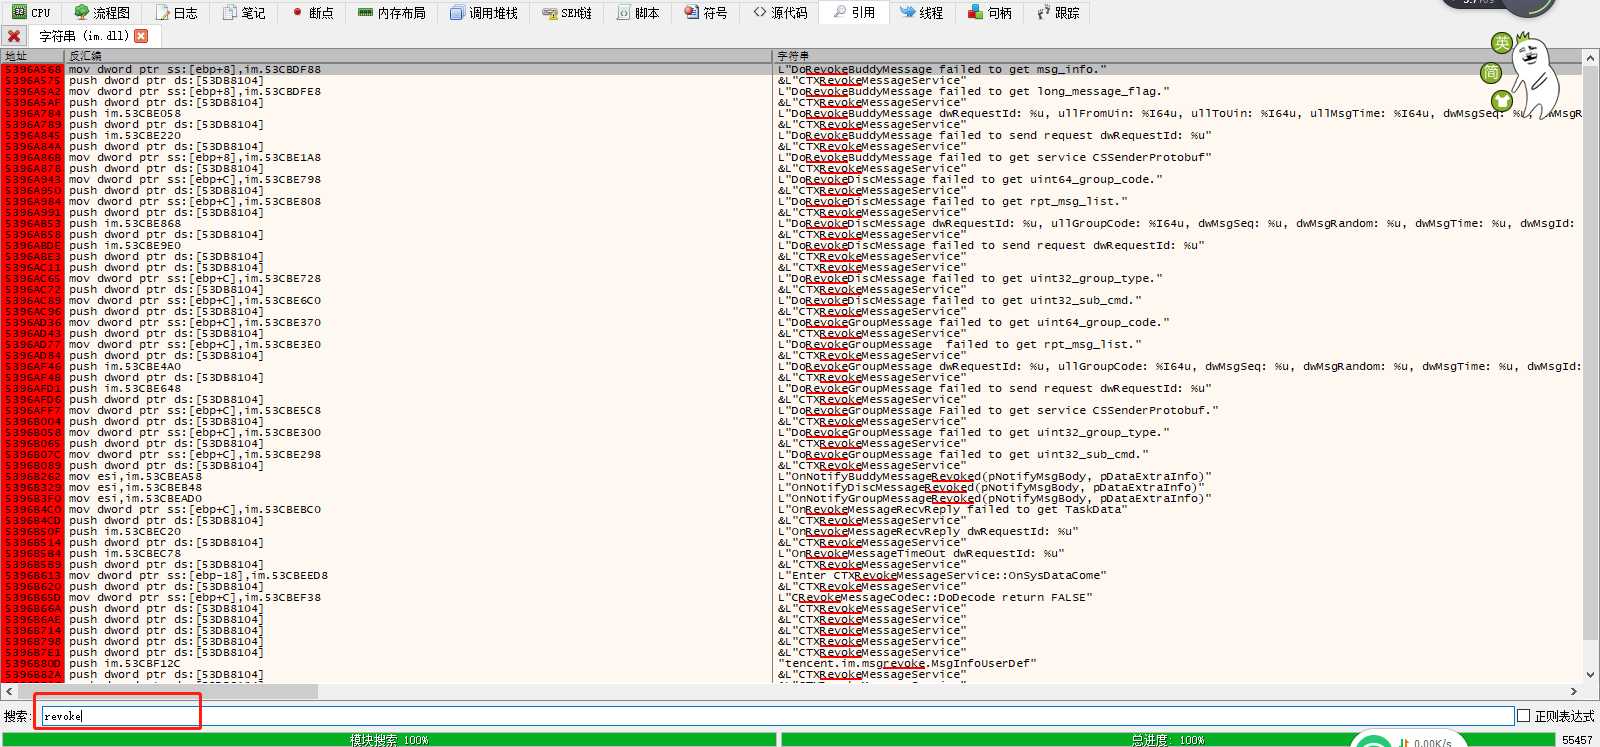This screenshot has height=747, width=1600.
Task: Select 'DoRevokeDiscMessage failed to get uint32_sub_cmd.' row
Action: click(959, 300)
